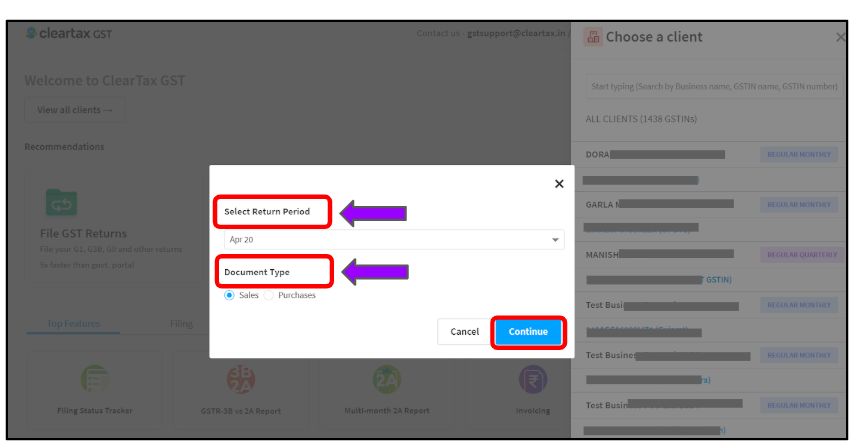Open the Filing Status Tracker icon
Screen dimensions: 856x447
(x=94, y=379)
